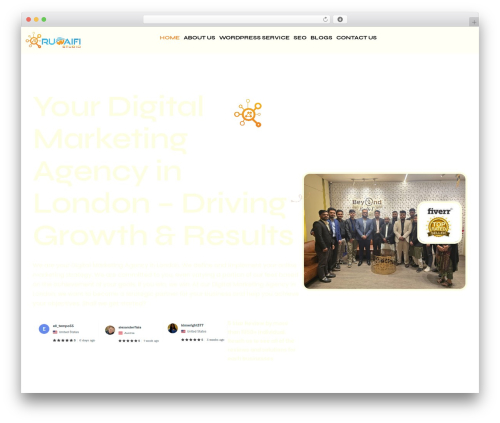Click the Austria reviewer's profile photo
500x423 pixels.
(110, 330)
